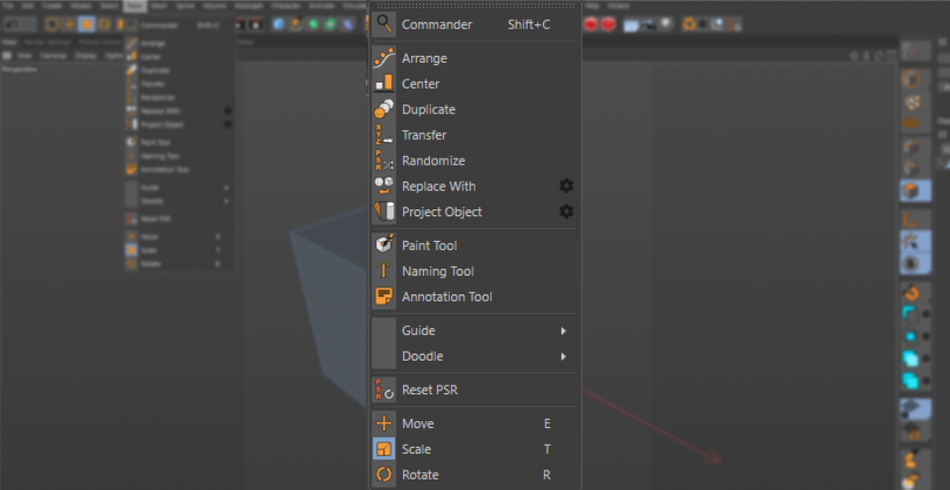
Task: Select the Annotation Tool in enlarged menu
Action: (476, 296)
